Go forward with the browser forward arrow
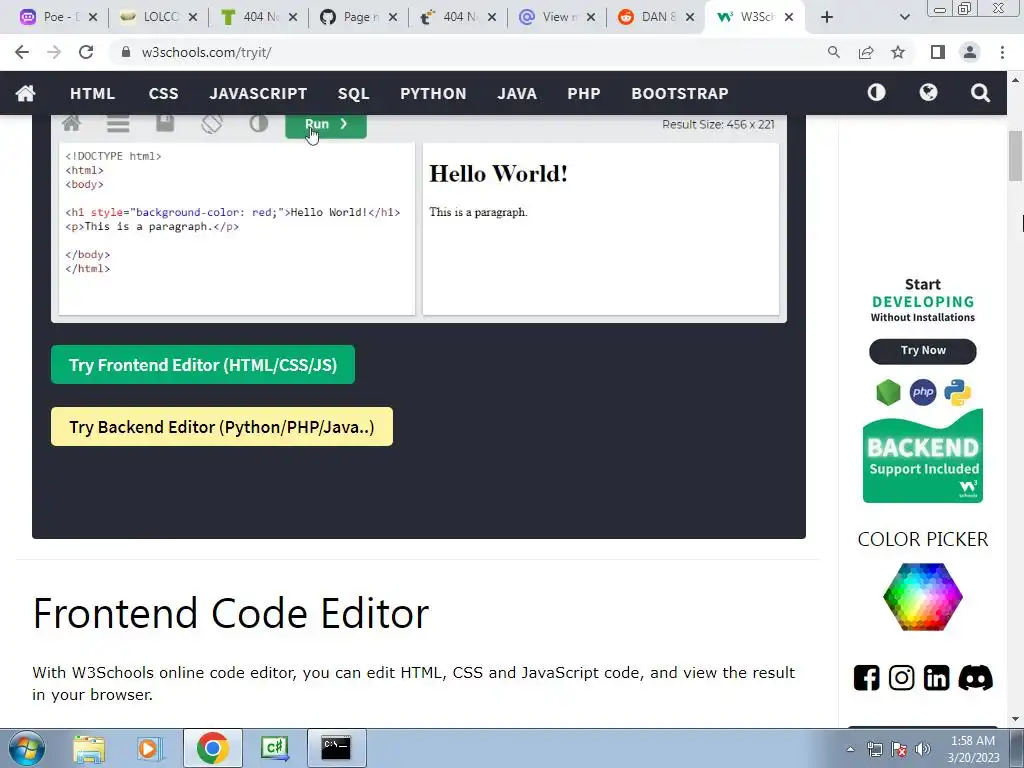 coord(54,52)
